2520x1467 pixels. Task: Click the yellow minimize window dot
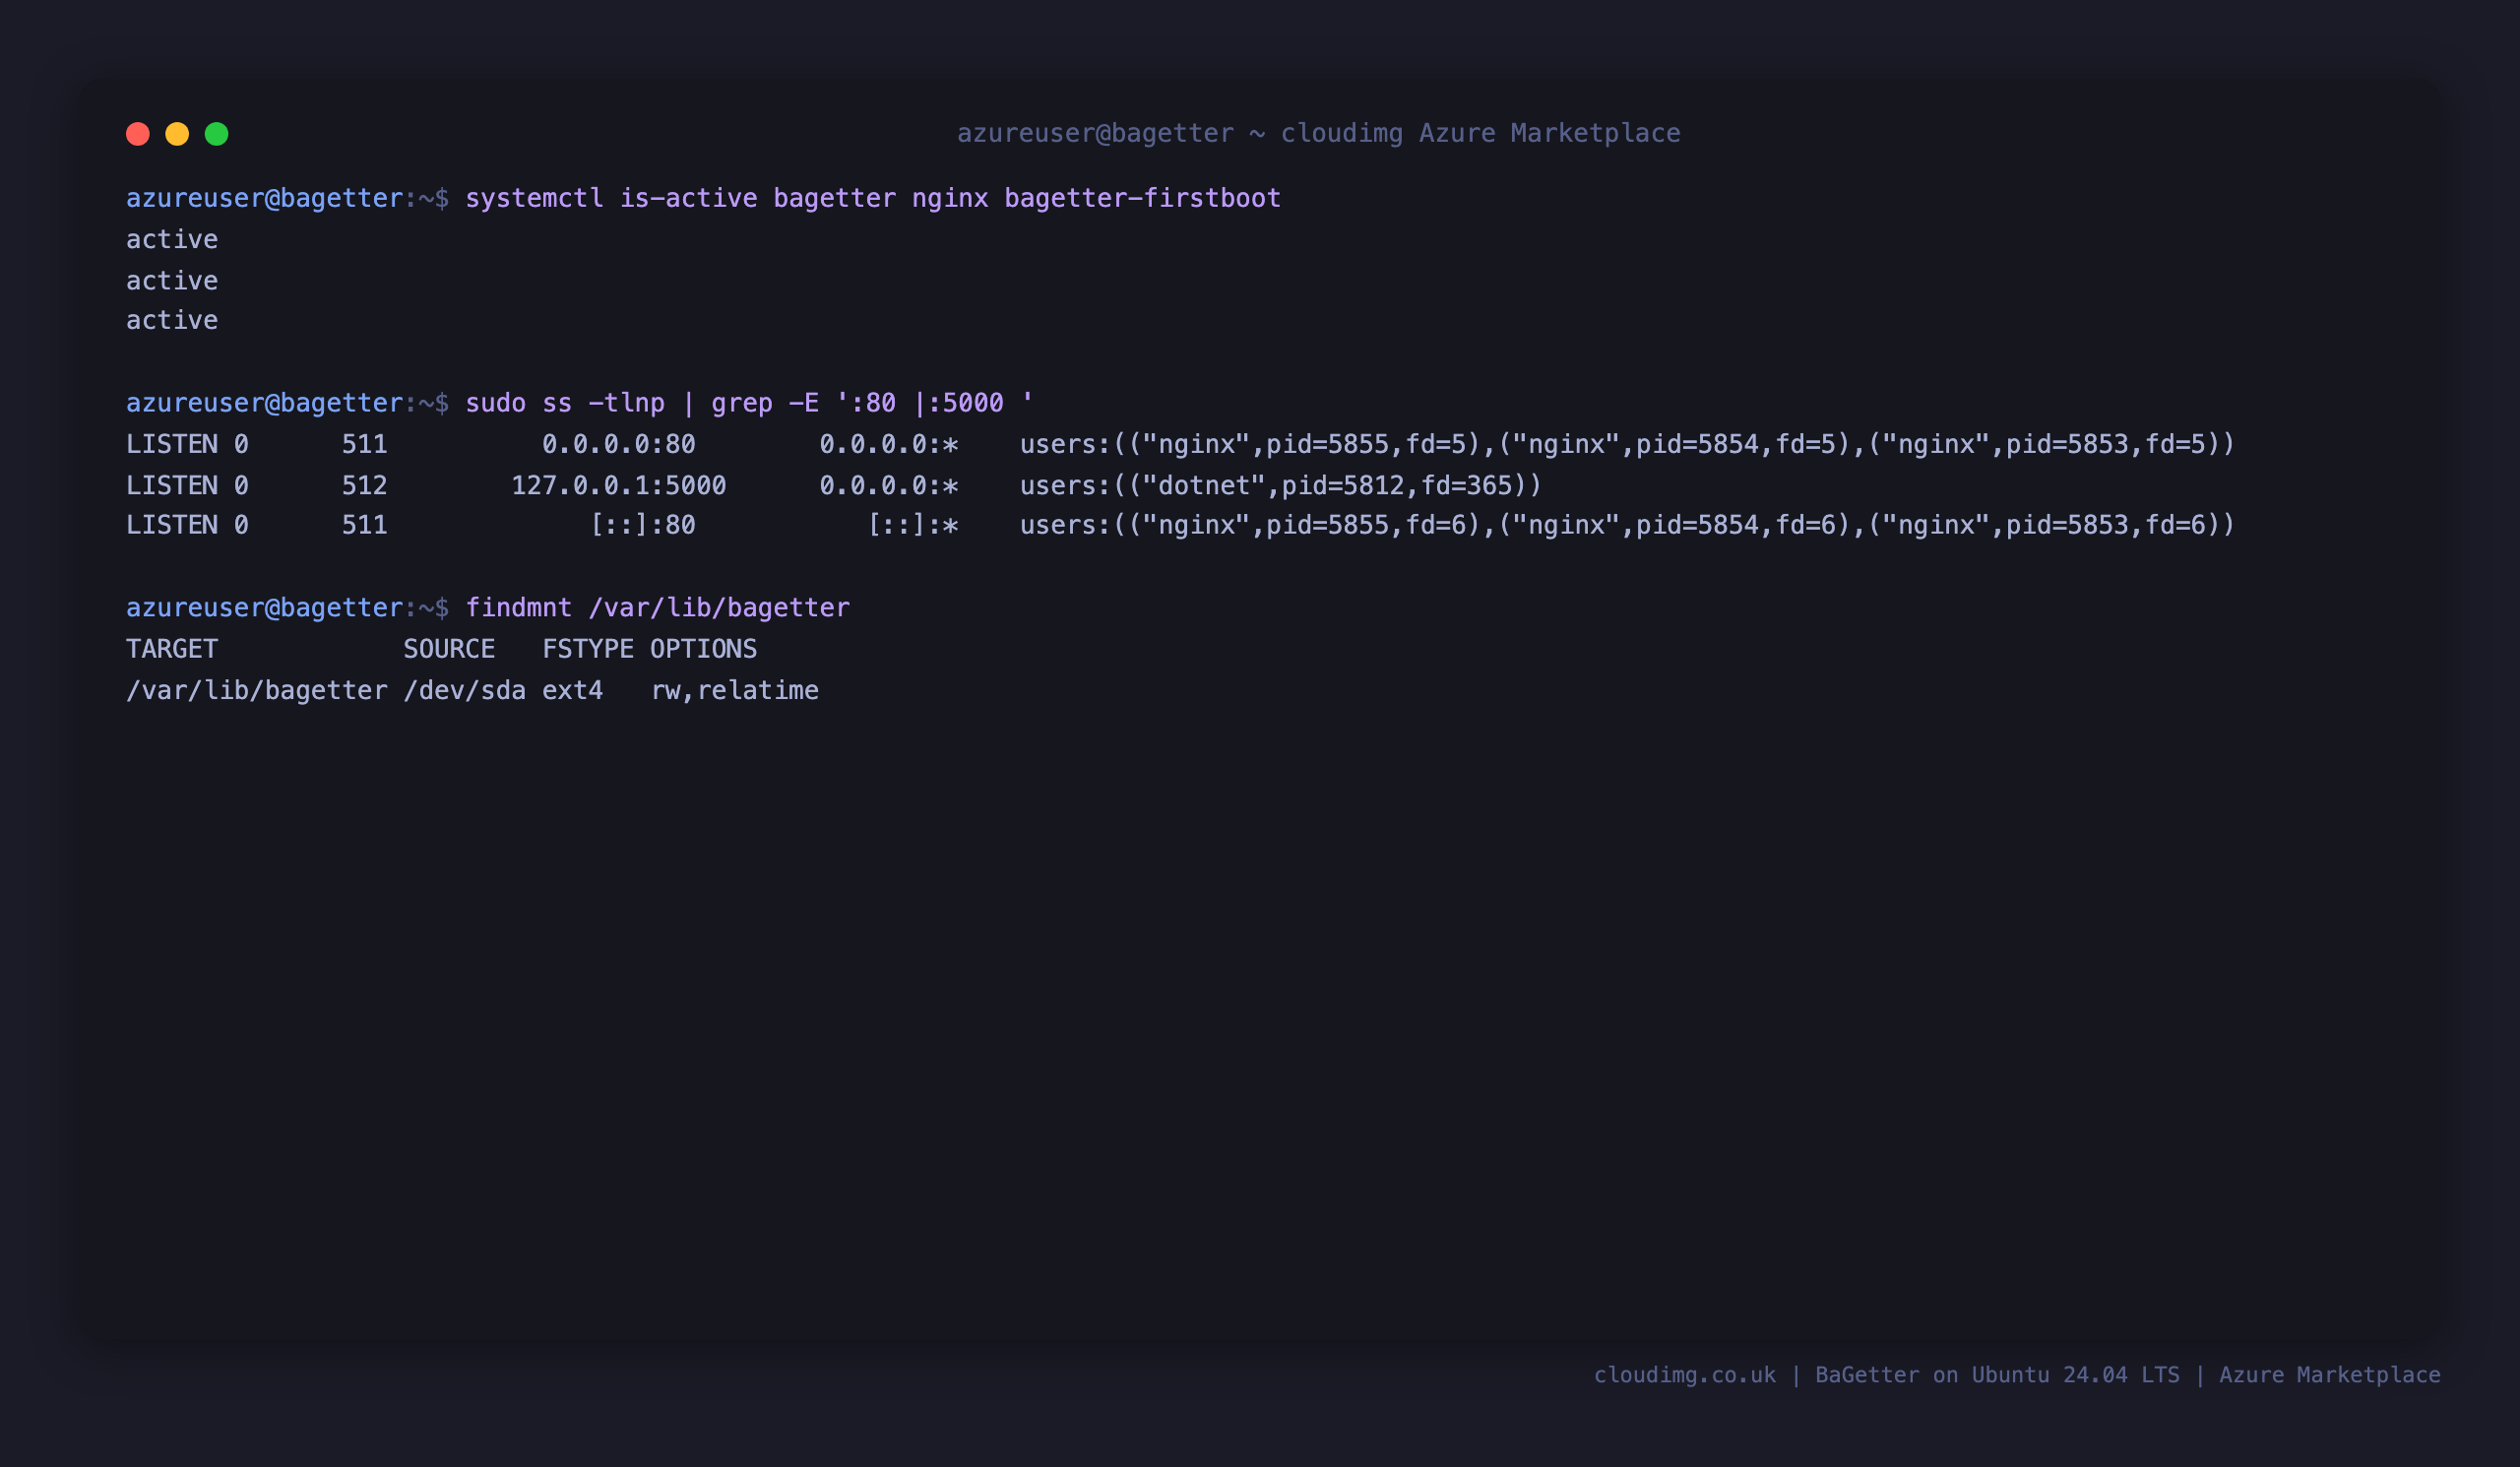177,134
